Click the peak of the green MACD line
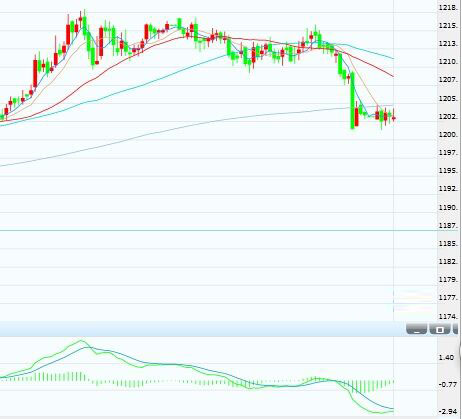The width and height of the screenshot is (462, 419). 80,341
